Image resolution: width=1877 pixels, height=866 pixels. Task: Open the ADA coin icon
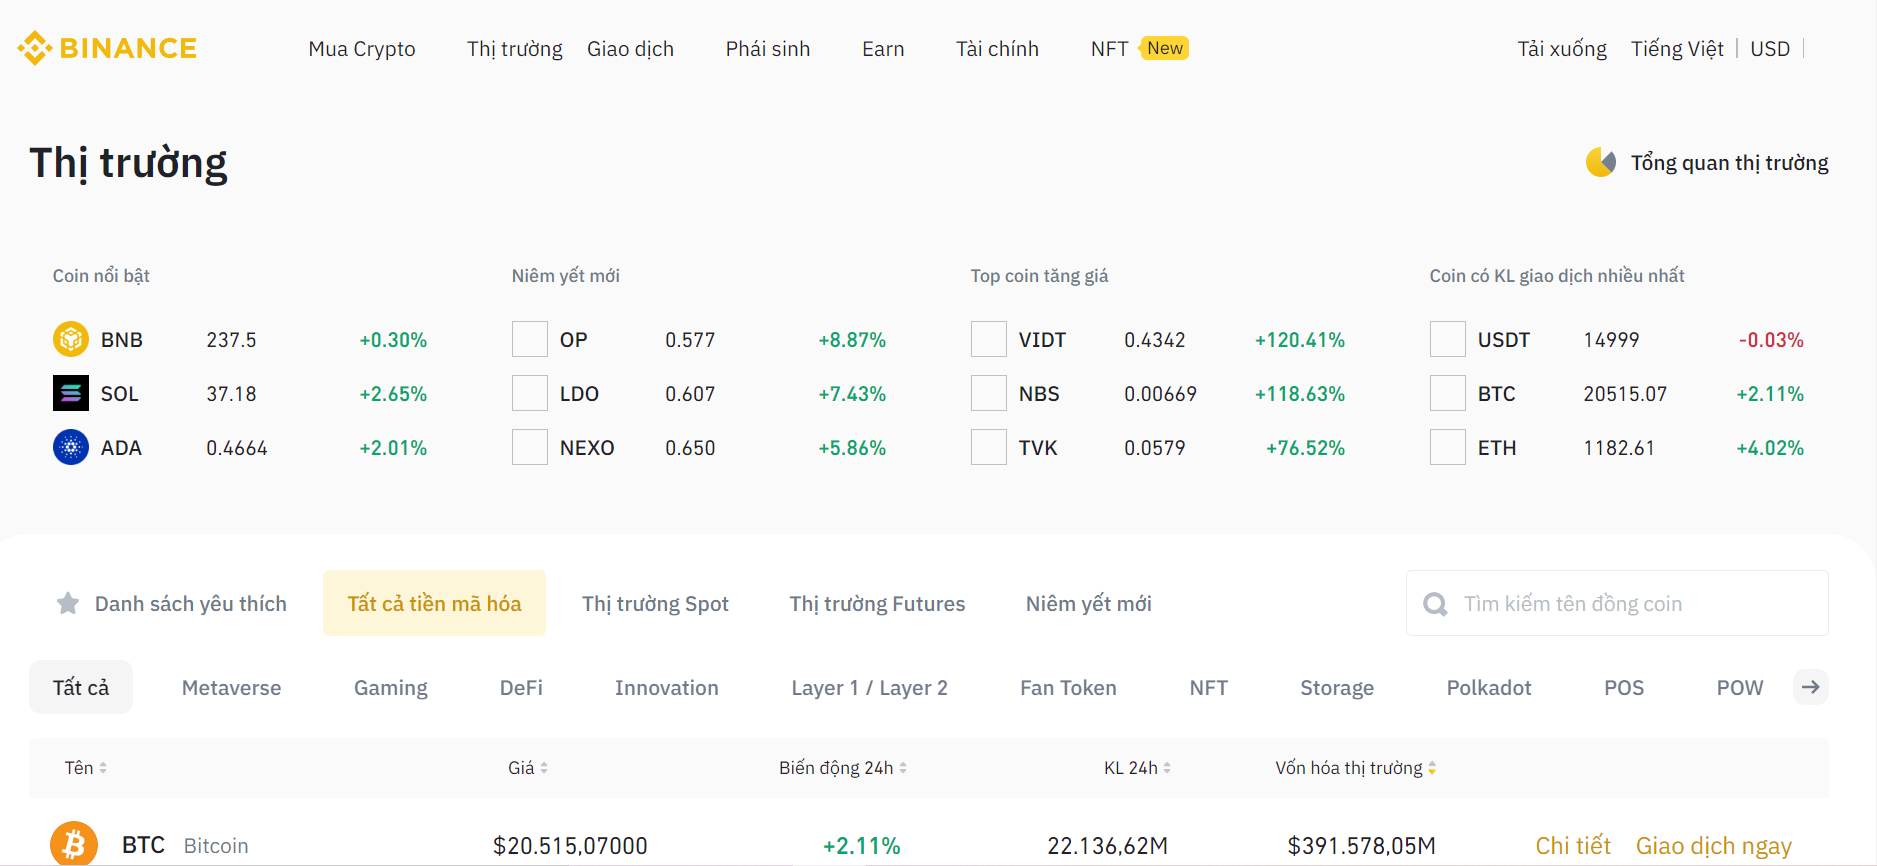[x=71, y=447]
